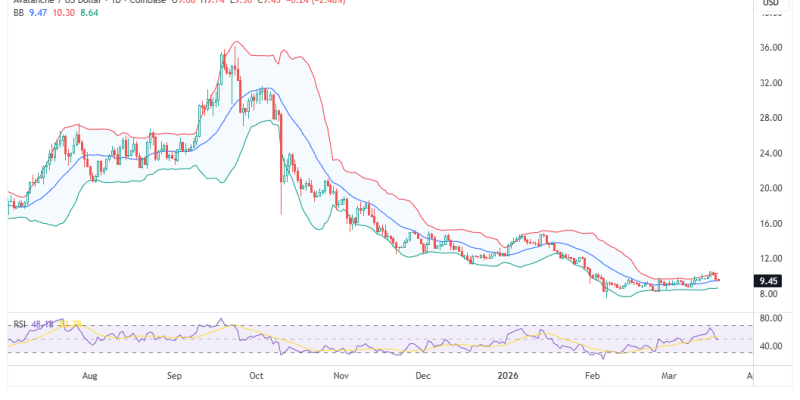Click the Oct marker on time axis
The height and width of the screenshot is (400, 800).
click(255, 377)
